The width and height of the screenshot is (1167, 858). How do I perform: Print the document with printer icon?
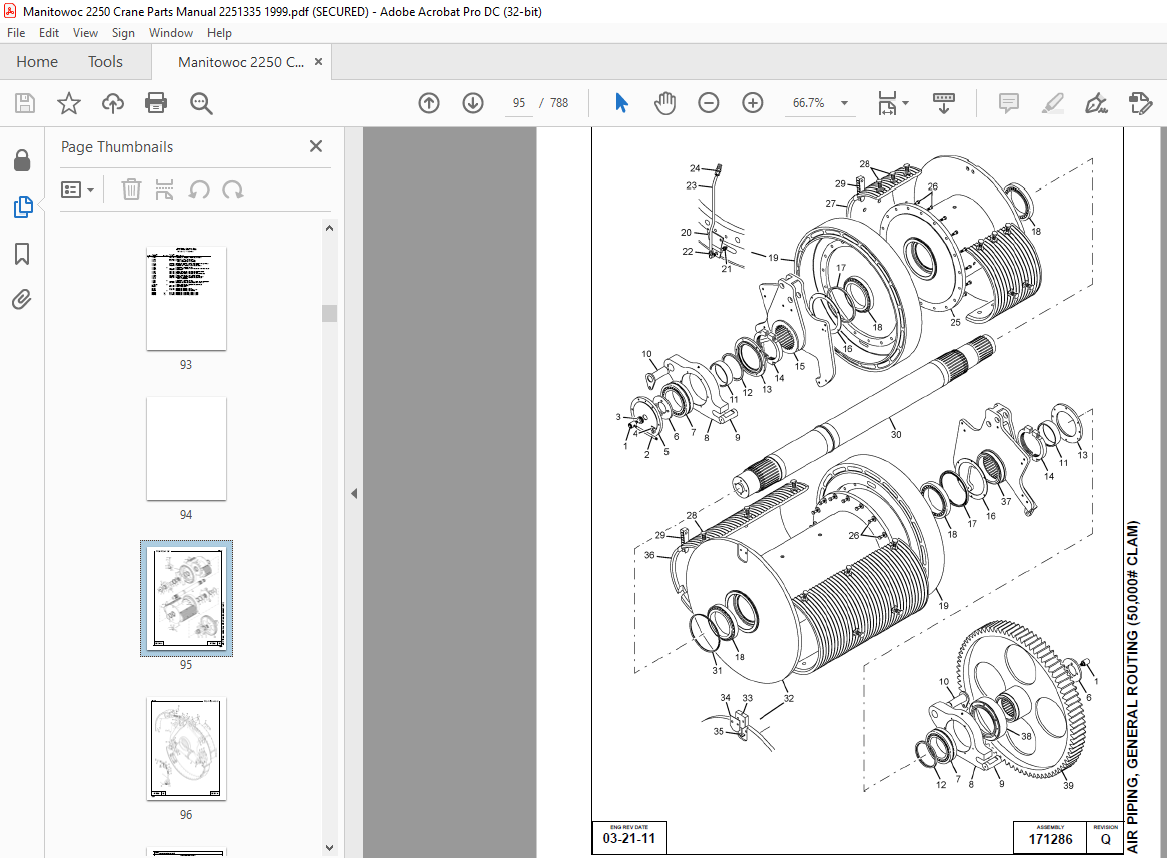pos(156,103)
